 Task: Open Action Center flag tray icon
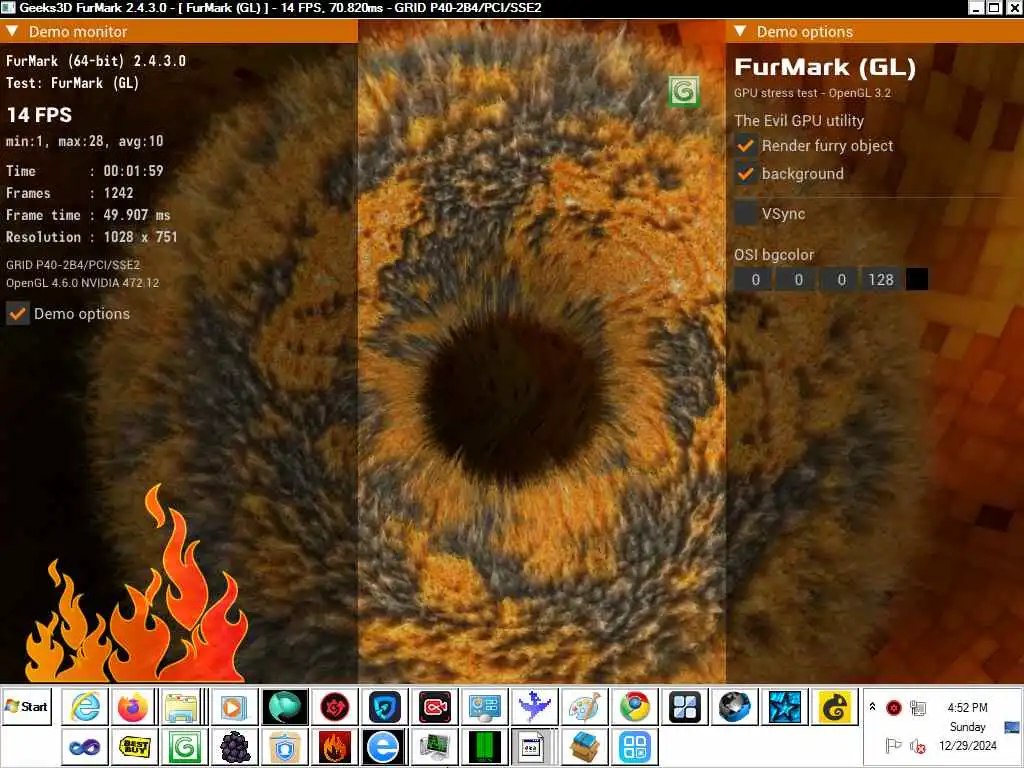pos(893,745)
